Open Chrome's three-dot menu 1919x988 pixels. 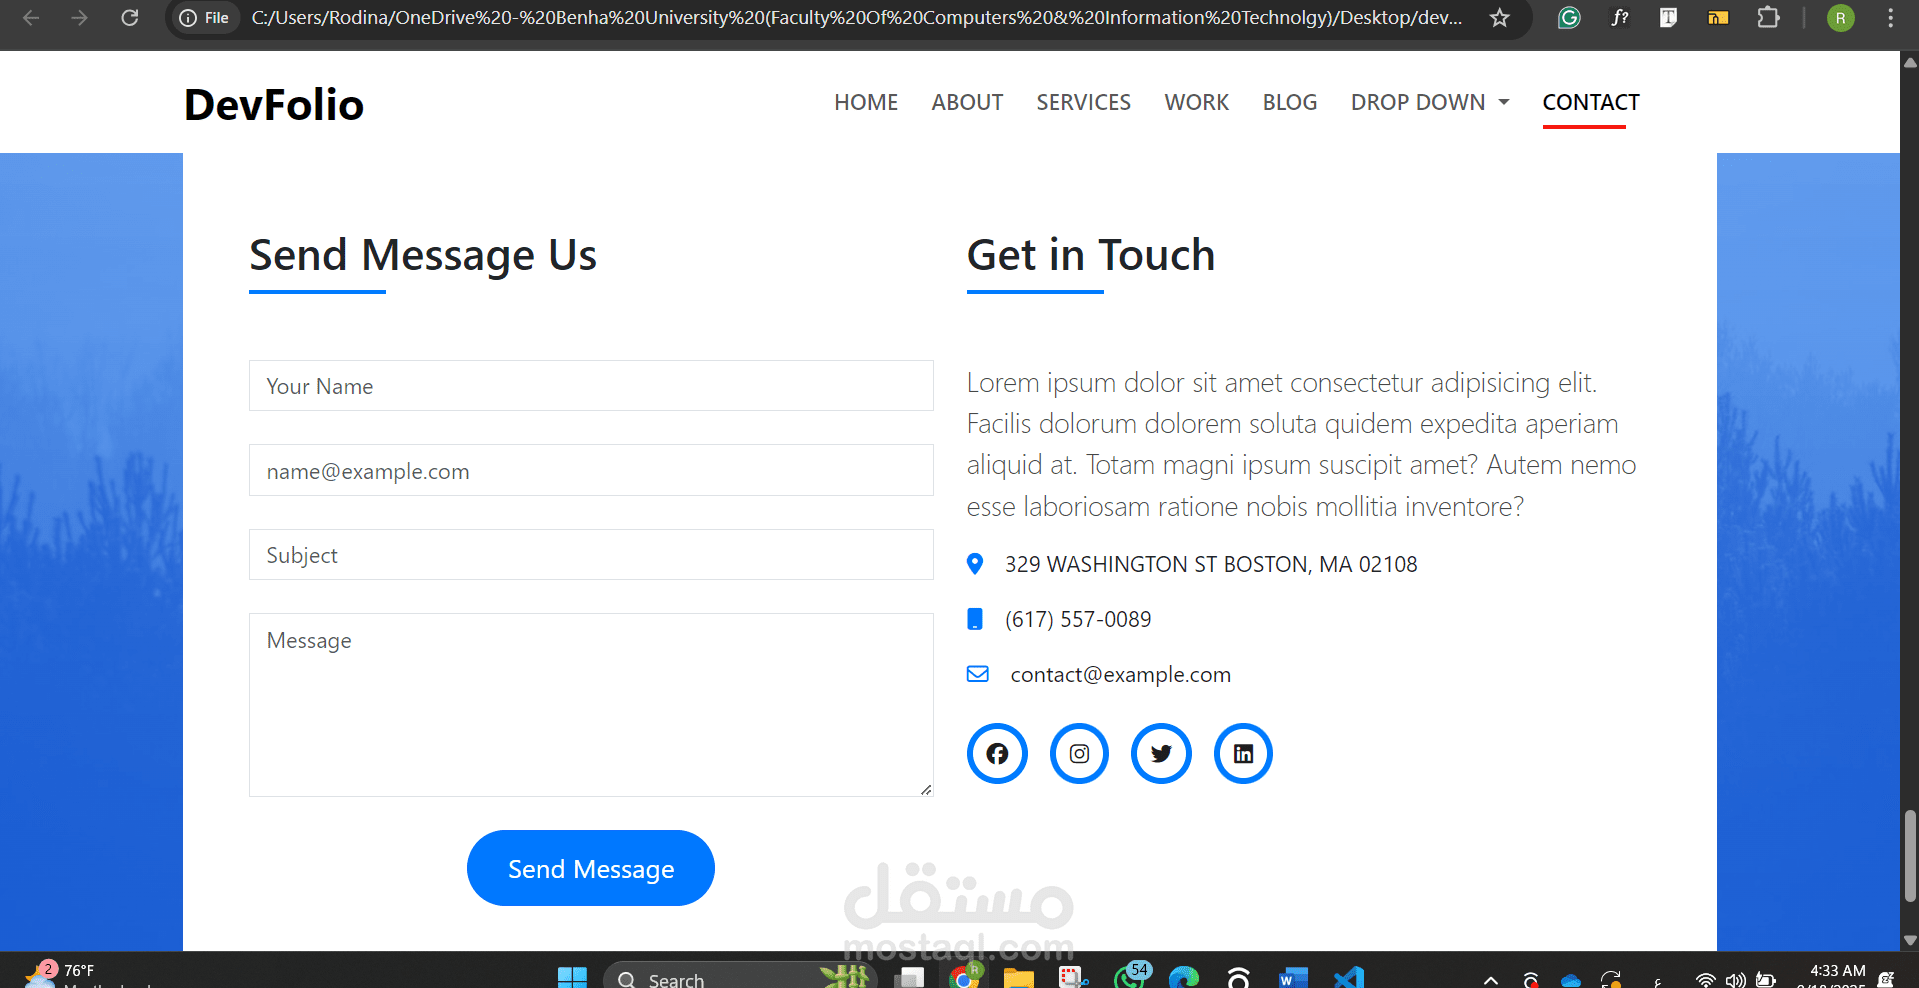[x=1890, y=18]
